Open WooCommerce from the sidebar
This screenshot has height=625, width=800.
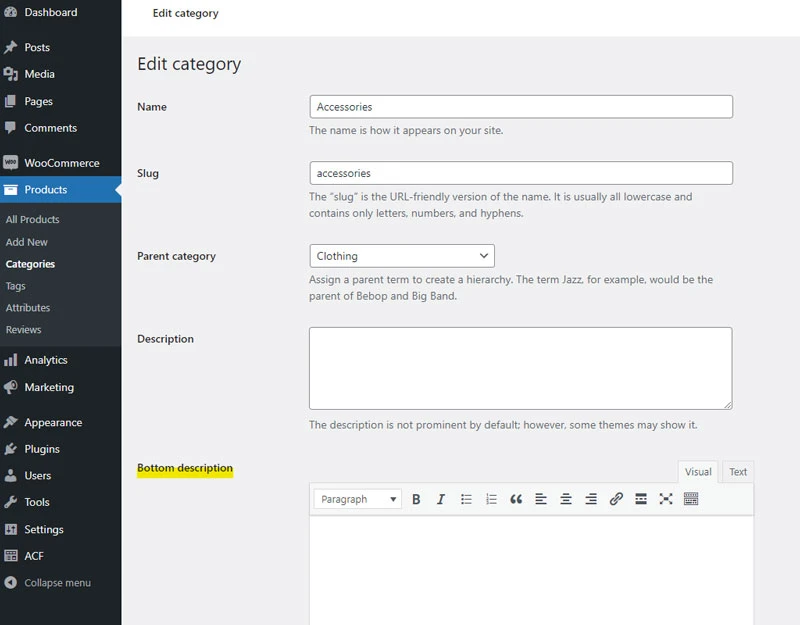coord(62,162)
